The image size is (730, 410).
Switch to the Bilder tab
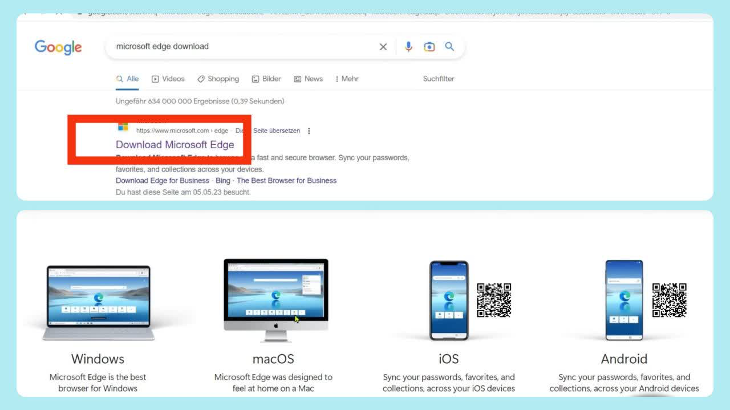pyautogui.click(x=266, y=79)
